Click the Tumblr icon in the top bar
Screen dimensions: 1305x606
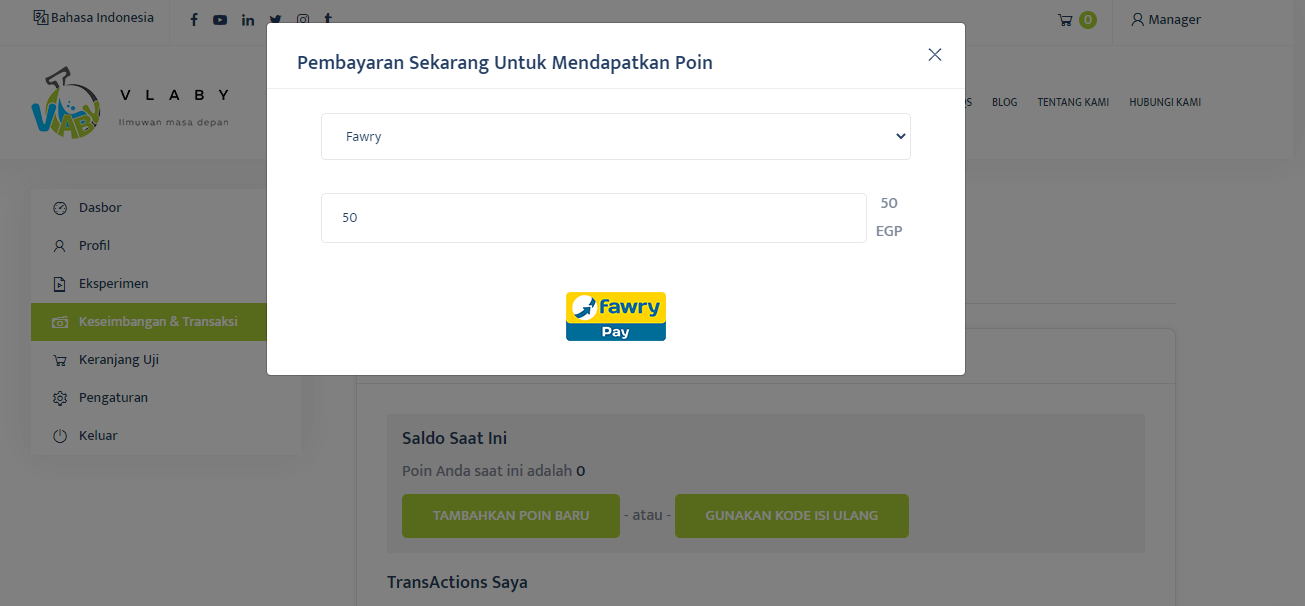(327, 19)
